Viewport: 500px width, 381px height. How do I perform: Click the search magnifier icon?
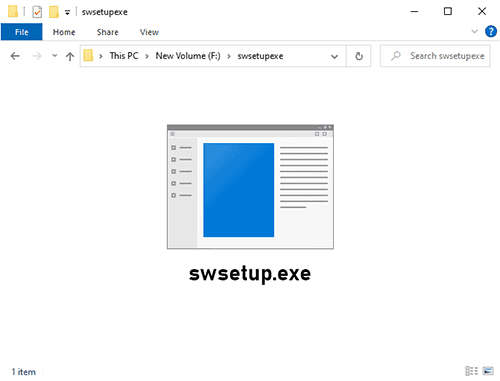coord(396,56)
